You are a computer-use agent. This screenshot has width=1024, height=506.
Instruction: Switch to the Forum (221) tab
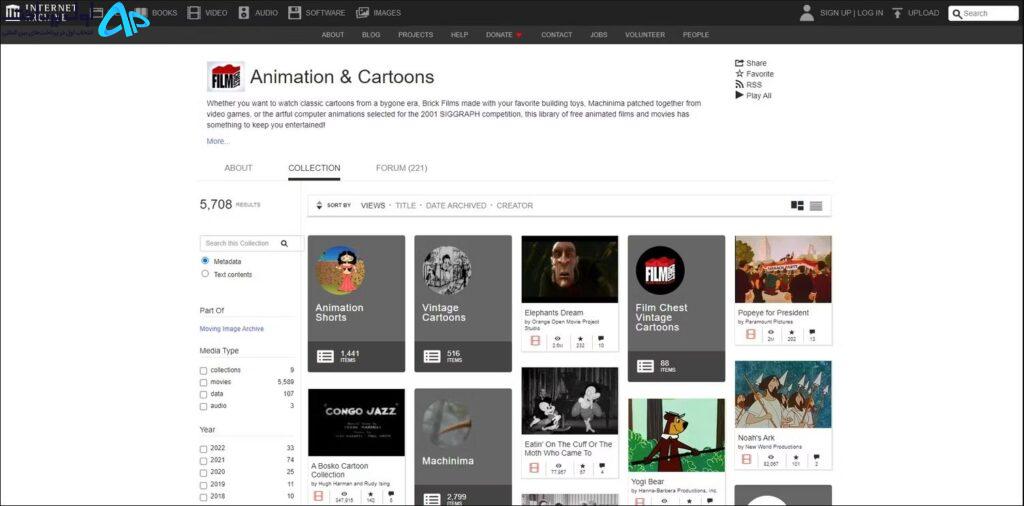402,168
